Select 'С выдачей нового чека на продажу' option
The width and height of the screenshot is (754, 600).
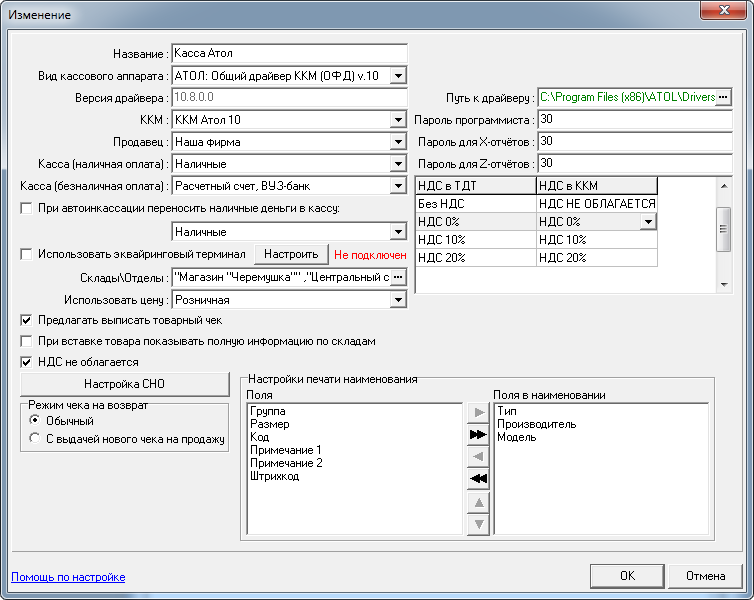coord(36,438)
